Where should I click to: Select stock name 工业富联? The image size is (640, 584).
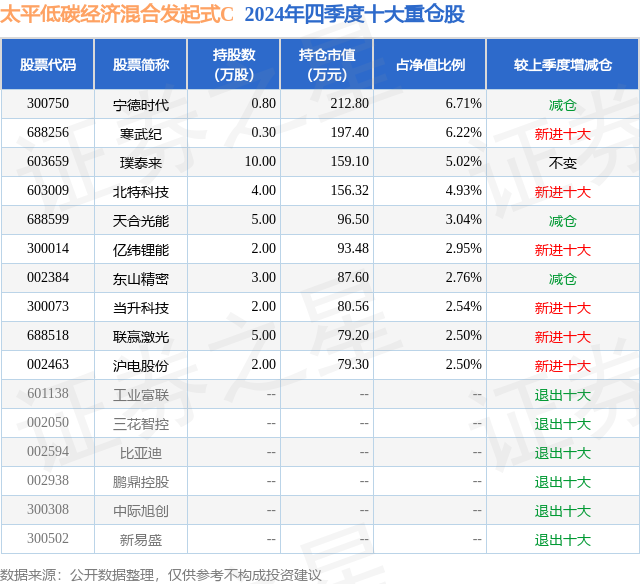point(141,395)
